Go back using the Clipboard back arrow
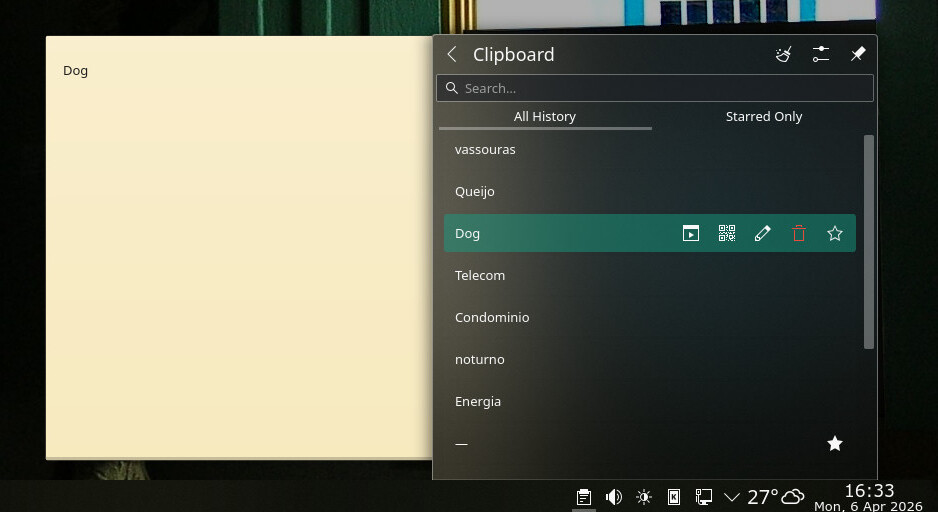Image resolution: width=938 pixels, height=512 pixels. tap(452, 55)
